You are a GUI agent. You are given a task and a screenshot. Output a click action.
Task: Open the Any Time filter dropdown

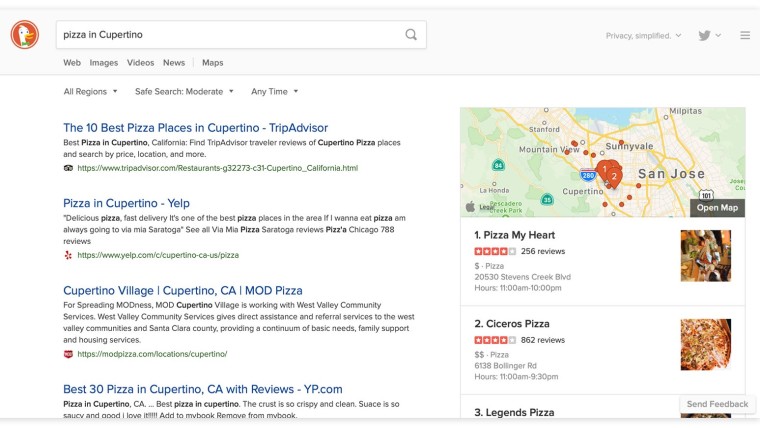[274, 92]
